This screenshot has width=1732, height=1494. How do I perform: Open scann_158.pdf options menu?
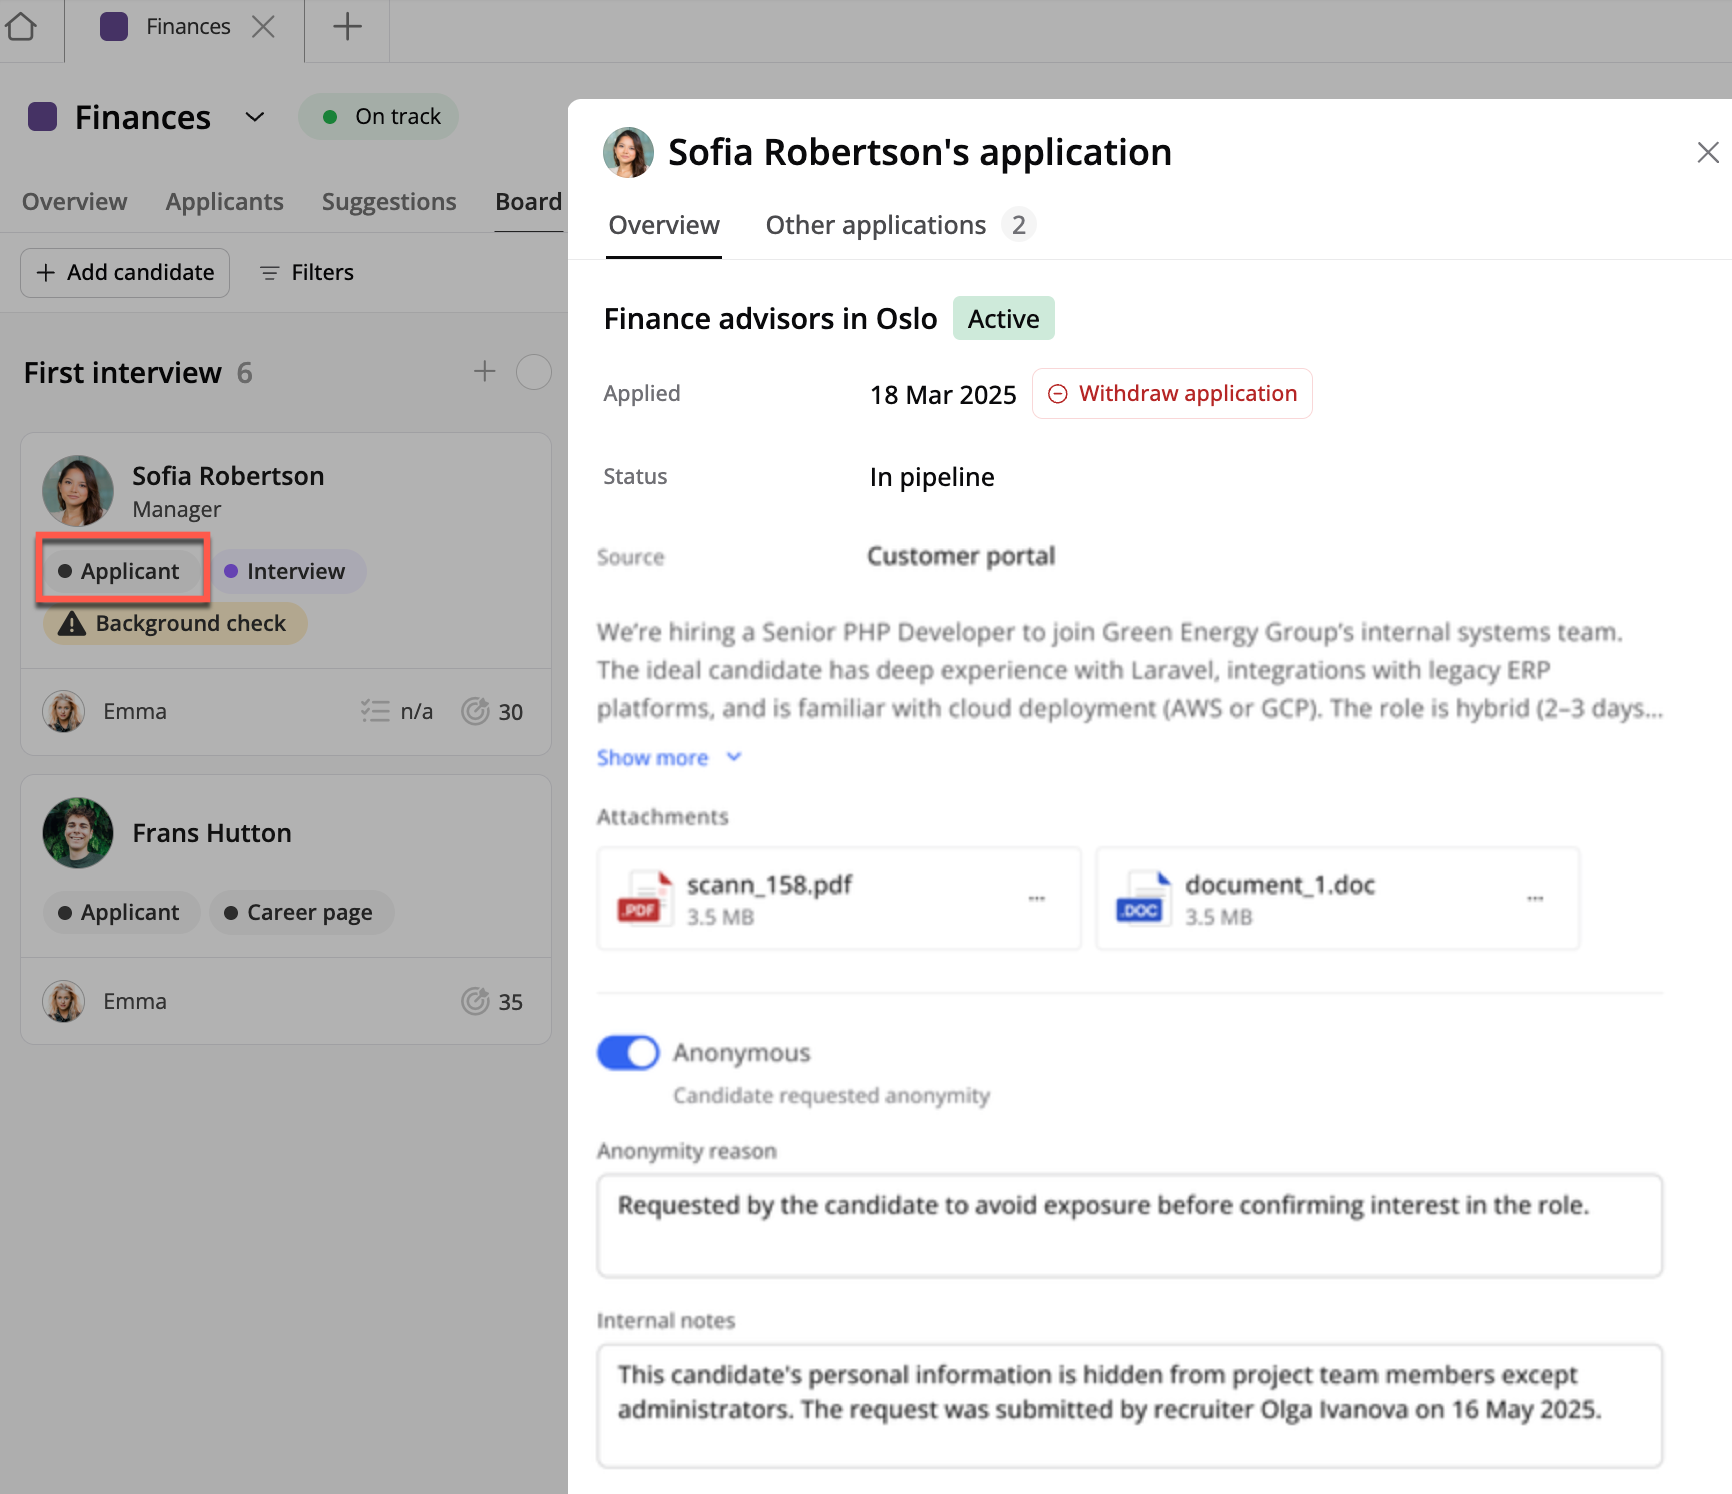click(x=1036, y=899)
